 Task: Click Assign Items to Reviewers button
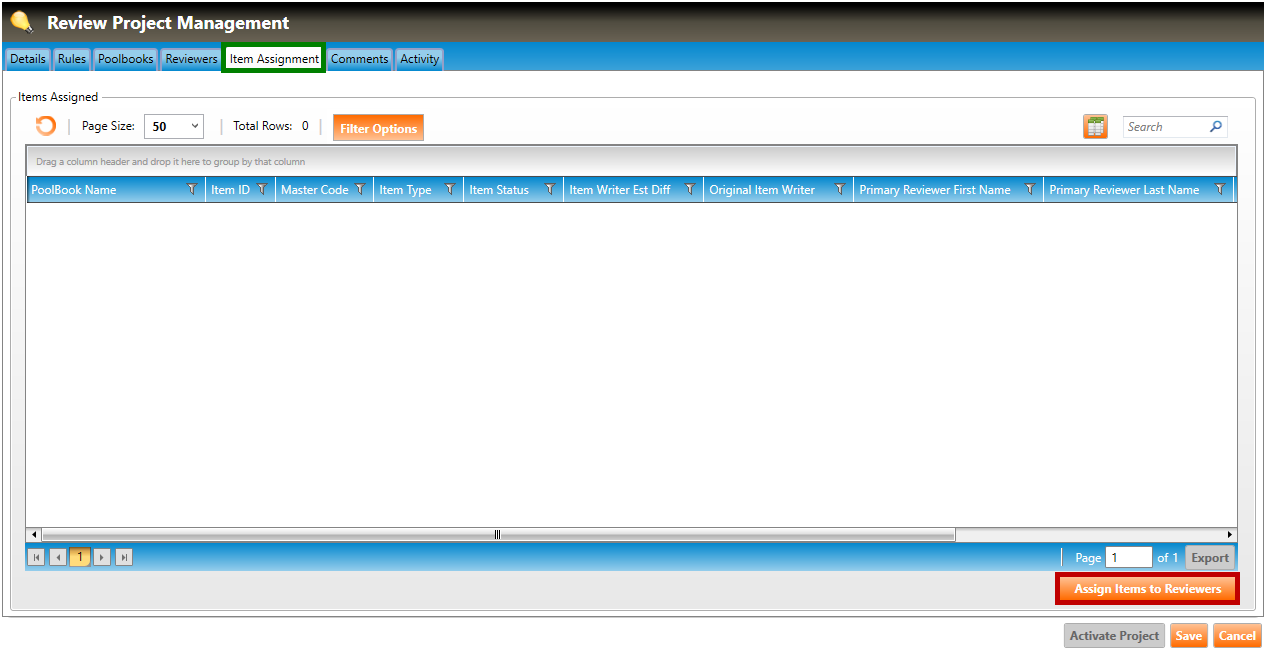coord(1147,589)
